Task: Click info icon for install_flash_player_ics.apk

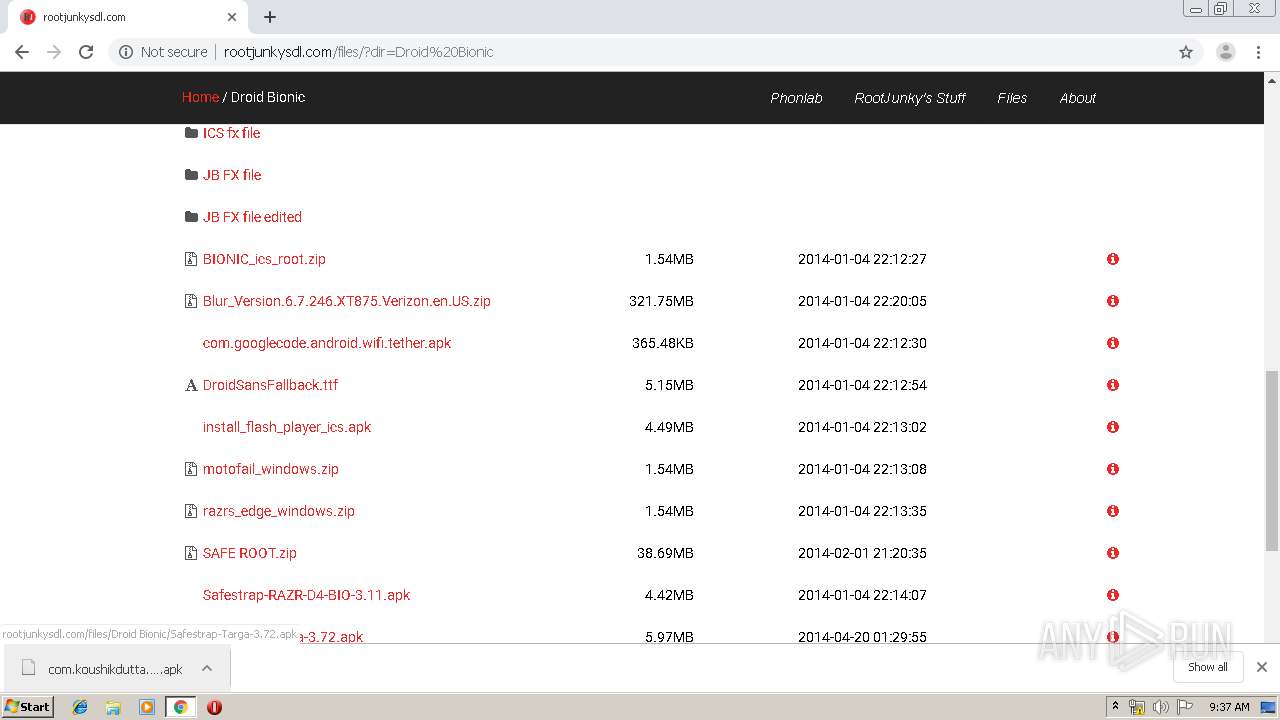Action: point(1112,427)
